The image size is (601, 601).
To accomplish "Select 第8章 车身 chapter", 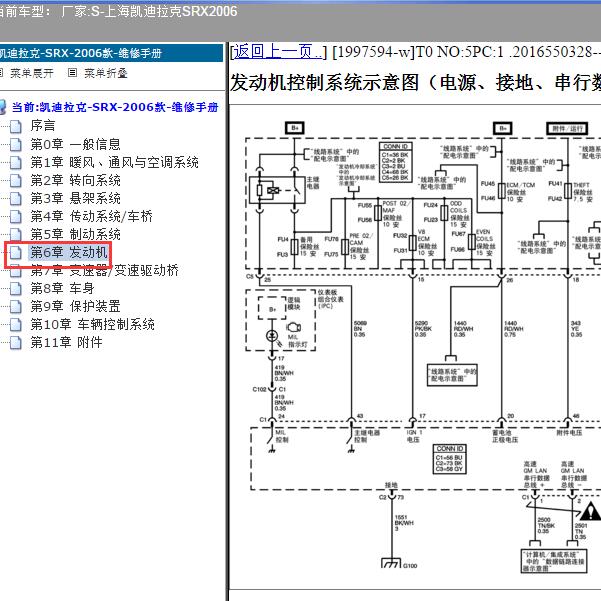I will [x=62, y=288].
